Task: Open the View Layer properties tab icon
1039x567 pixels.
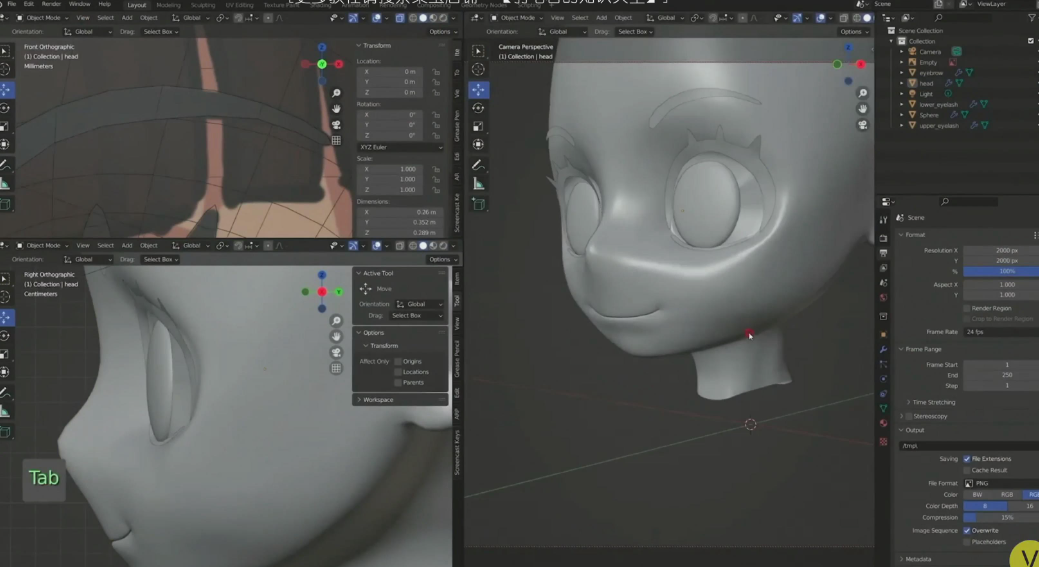Action: (883, 268)
